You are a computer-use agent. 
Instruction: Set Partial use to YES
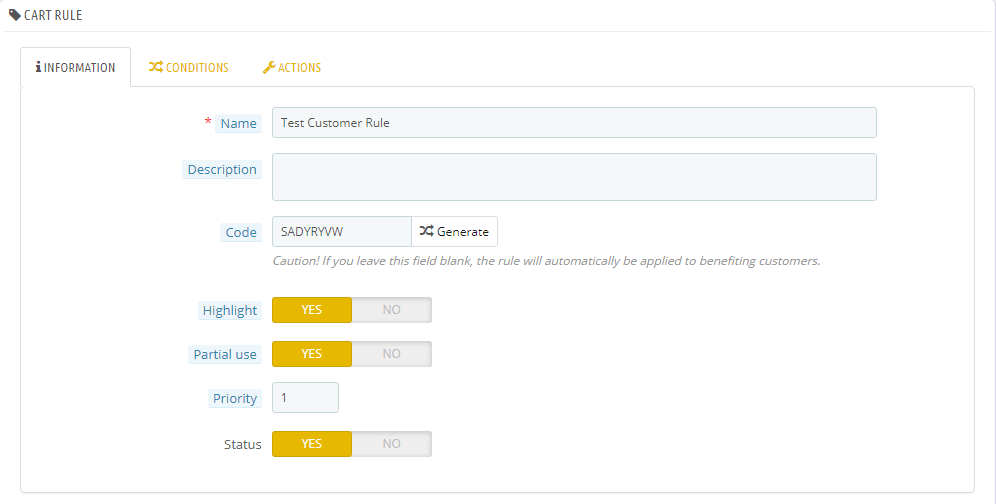pyautogui.click(x=312, y=353)
